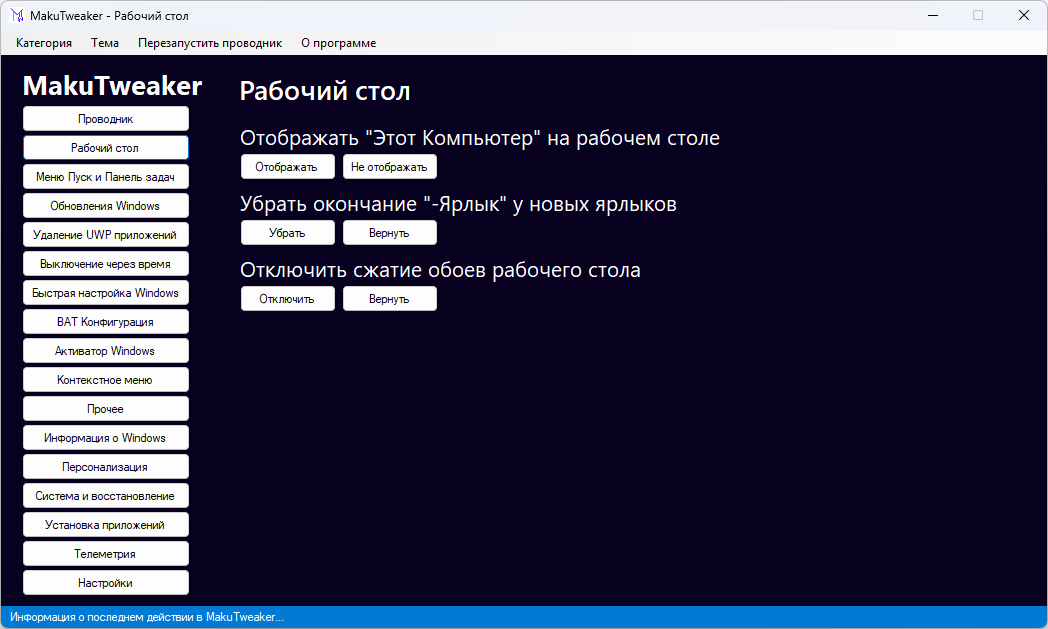
Task: Go to the Проводник category
Action: (106, 119)
